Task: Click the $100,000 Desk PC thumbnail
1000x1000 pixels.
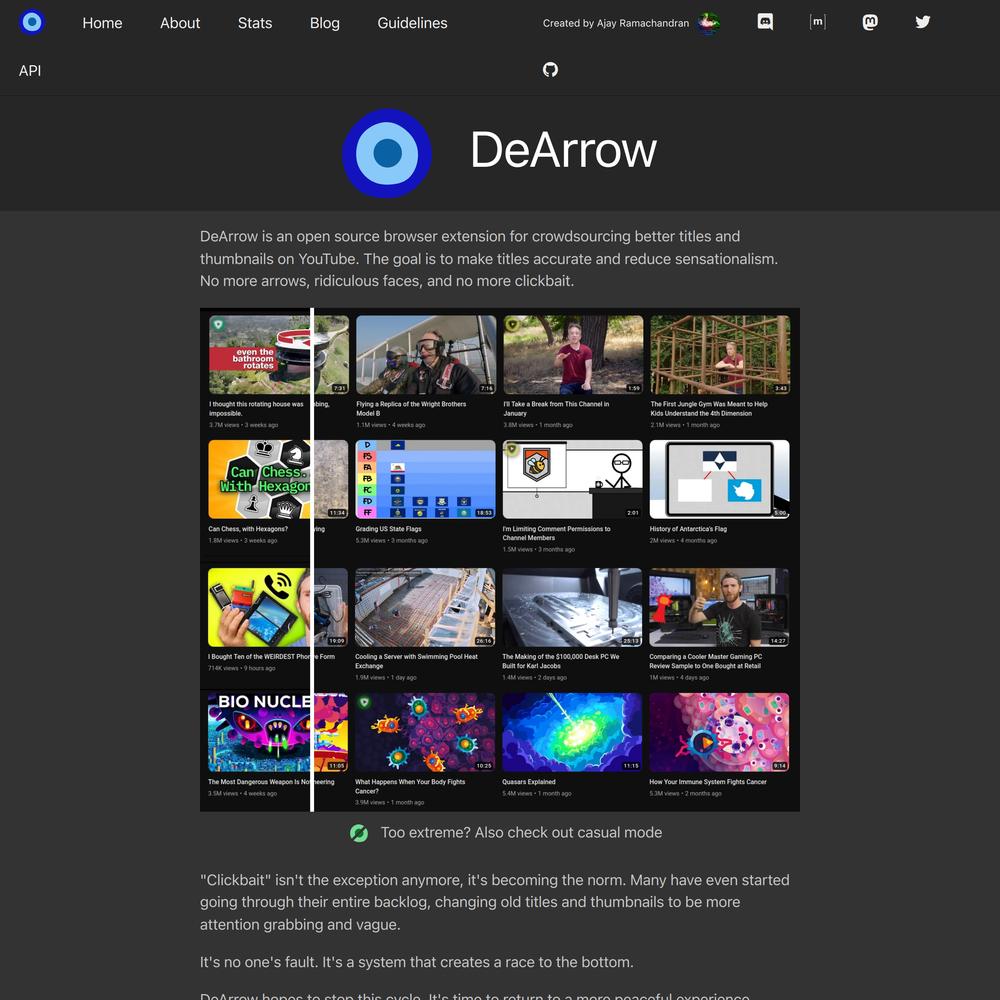Action: [x=572, y=607]
